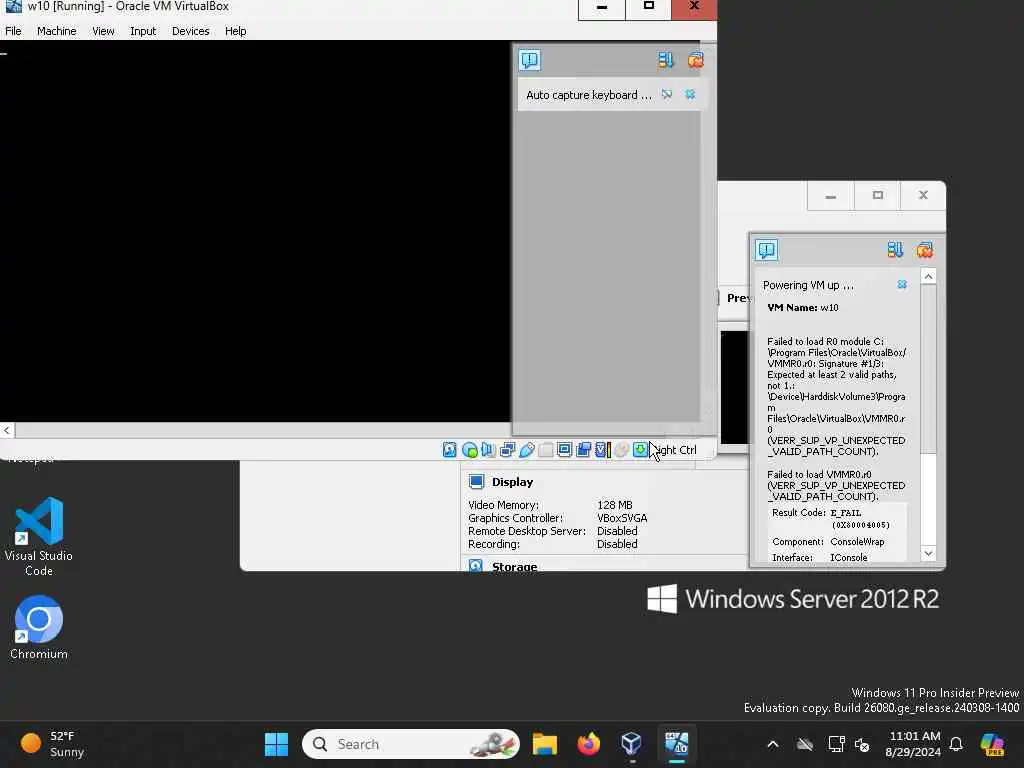Delete all notifications in the w10 window
Screen dimensions: 1024x768
click(696, 60)
